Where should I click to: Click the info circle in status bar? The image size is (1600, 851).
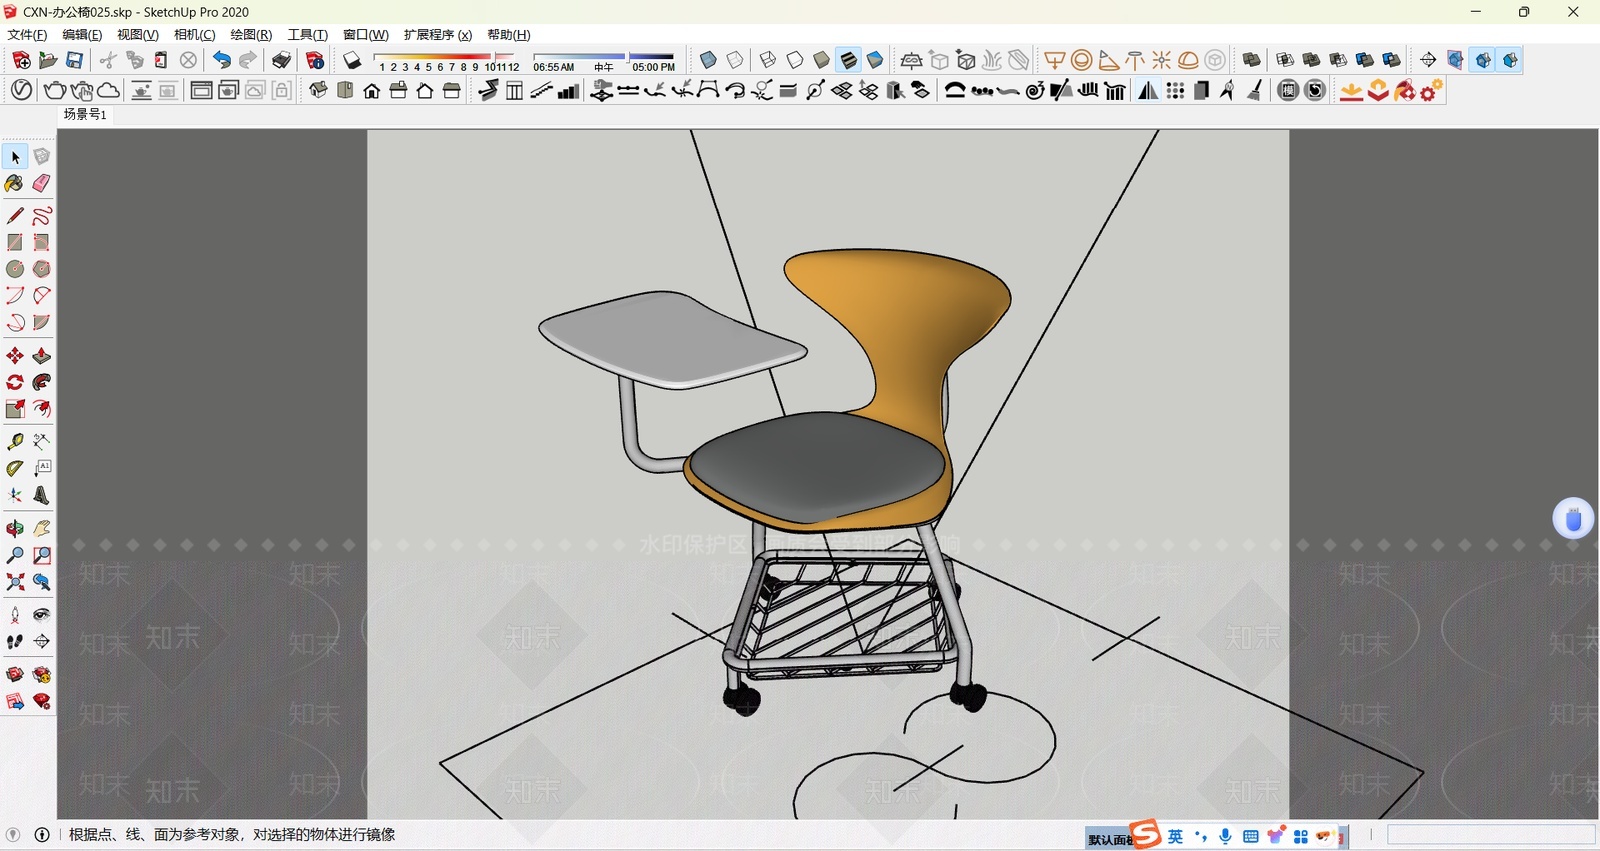coord(42,835)
